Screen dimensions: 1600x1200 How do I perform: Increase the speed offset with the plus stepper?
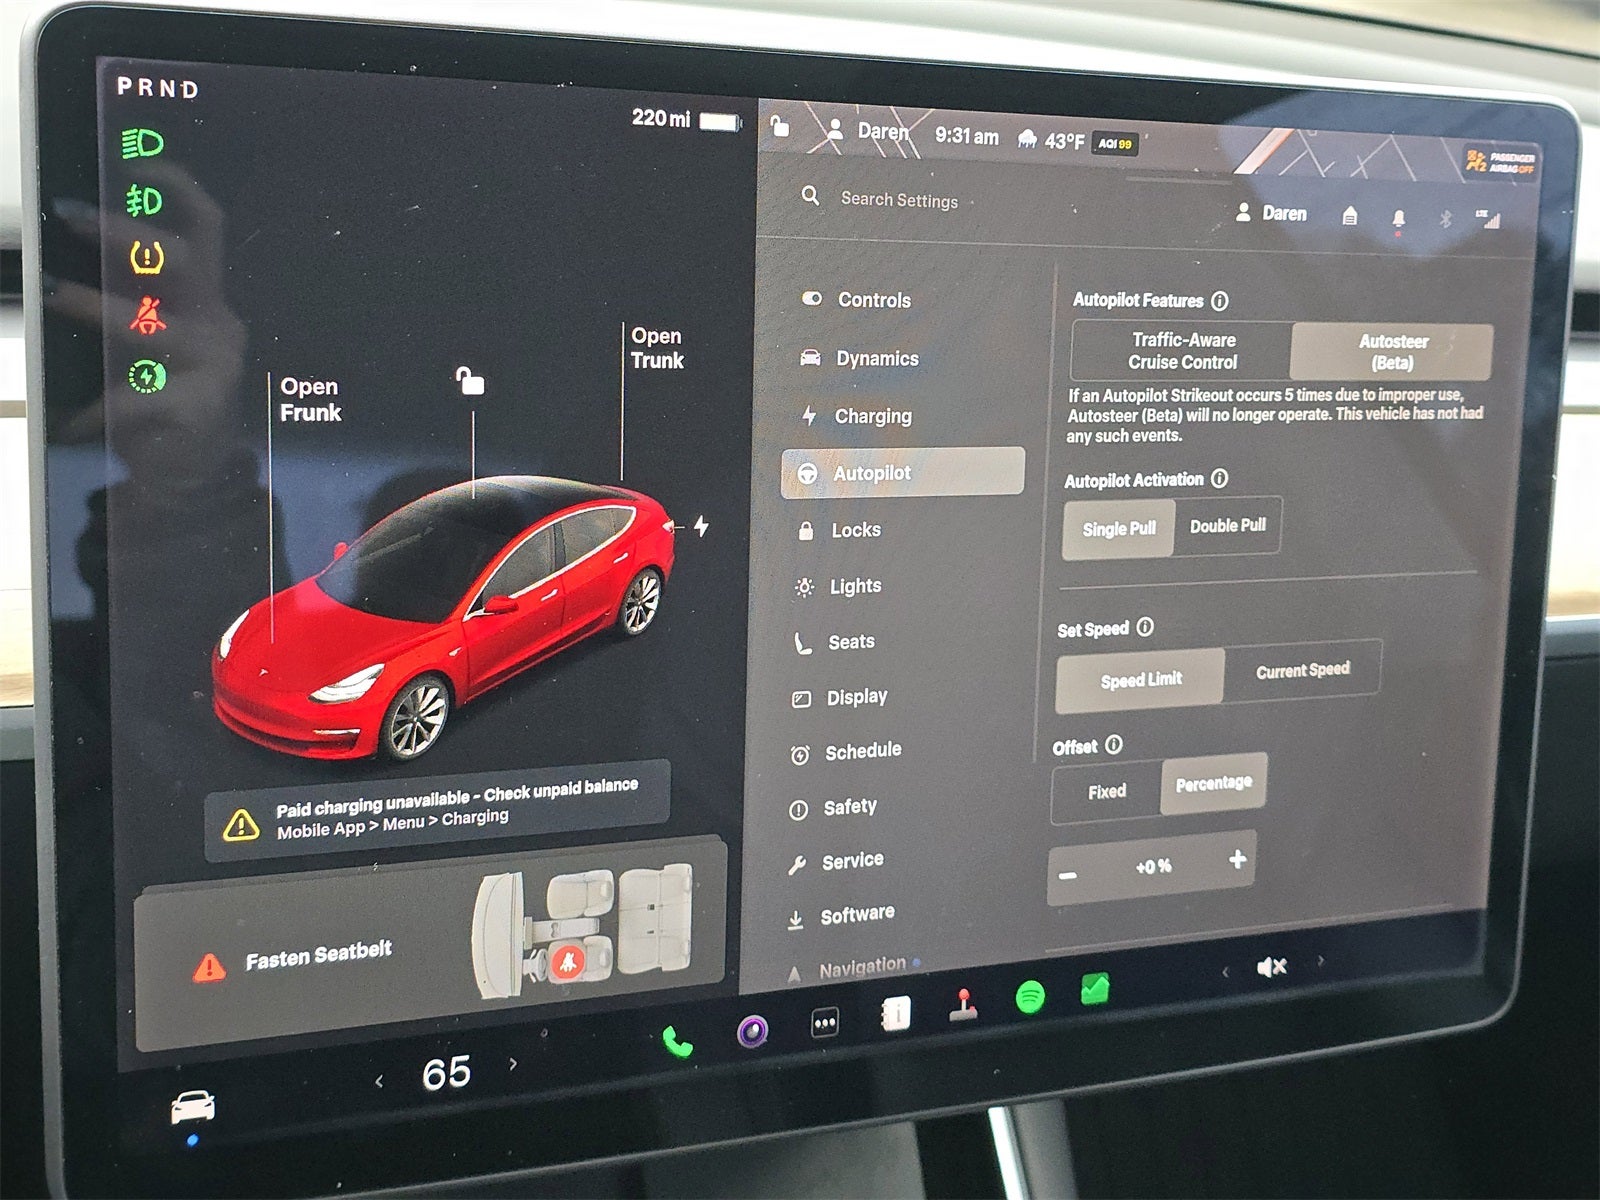(x=1237, y=860)
